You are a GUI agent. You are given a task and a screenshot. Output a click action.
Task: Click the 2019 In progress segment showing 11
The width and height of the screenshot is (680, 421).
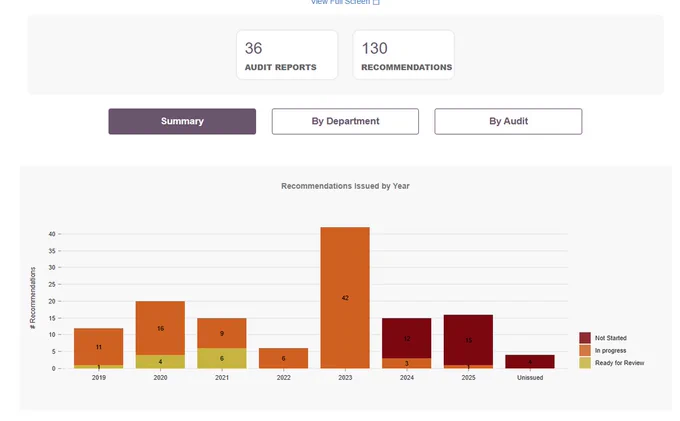pyautogui.click(x=98, y=347)
